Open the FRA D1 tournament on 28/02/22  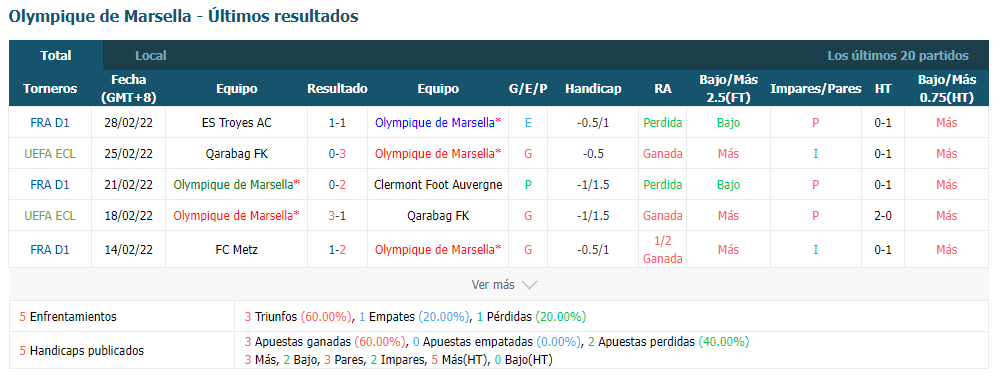click(50, 122)
